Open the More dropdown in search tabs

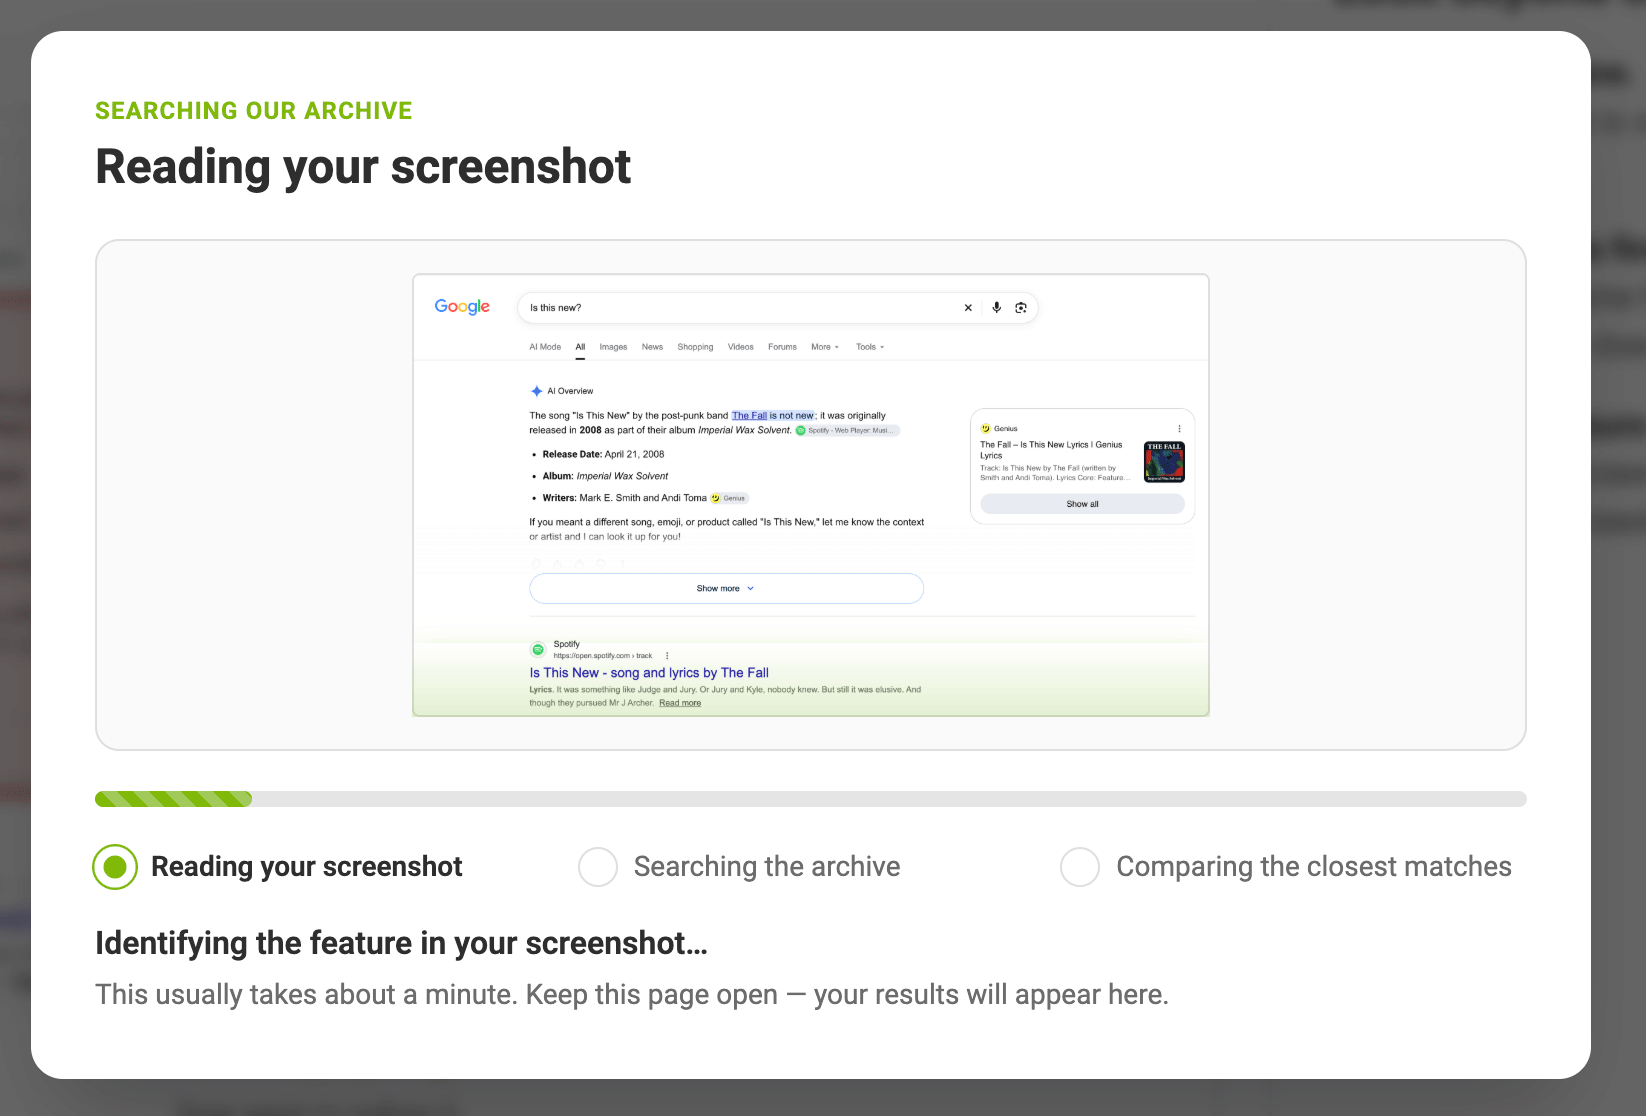click(x=825, y=347)
